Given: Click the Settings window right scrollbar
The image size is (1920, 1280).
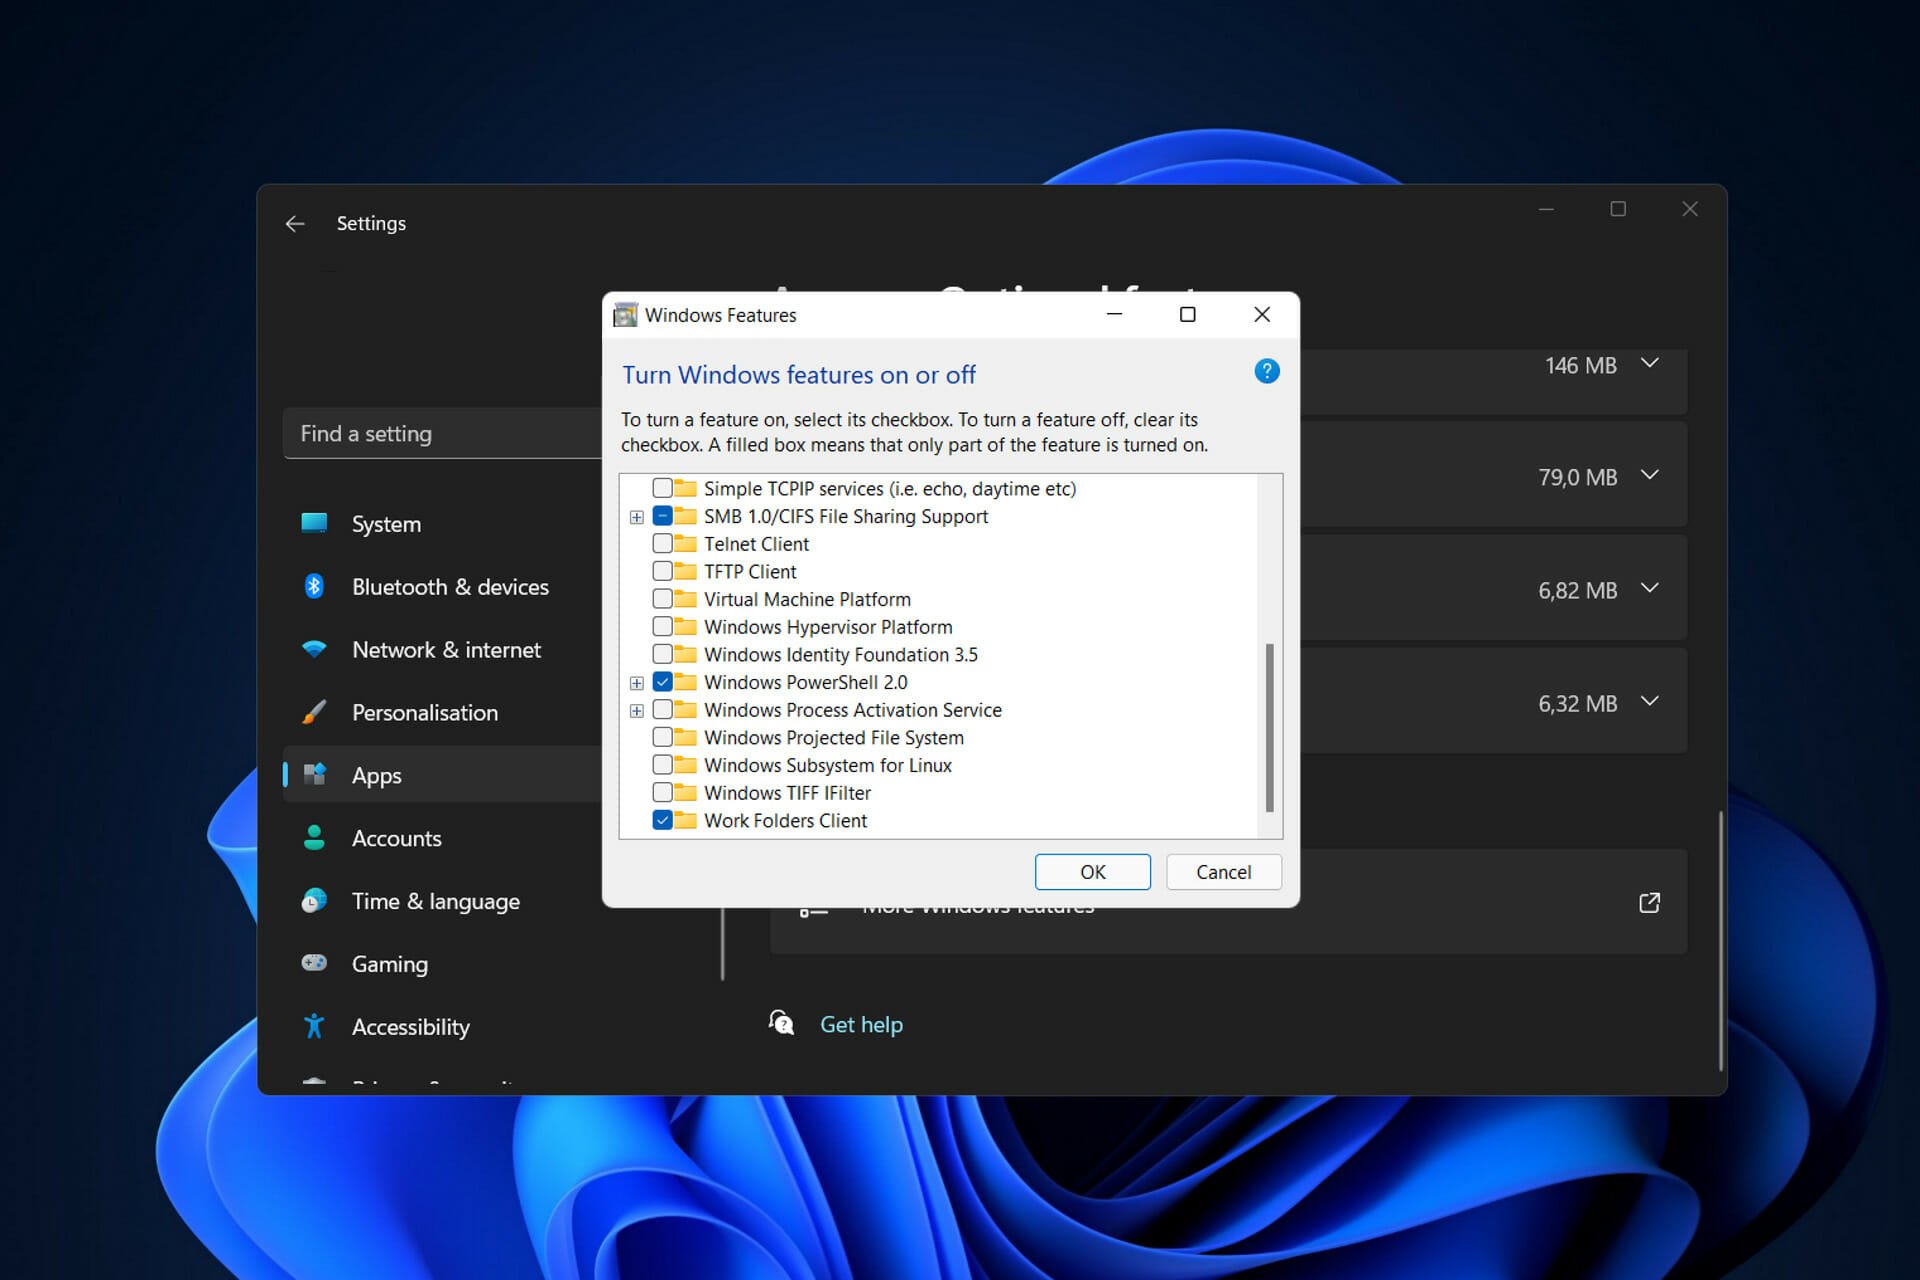Looking at the screenshot, I should point(1720,940).
